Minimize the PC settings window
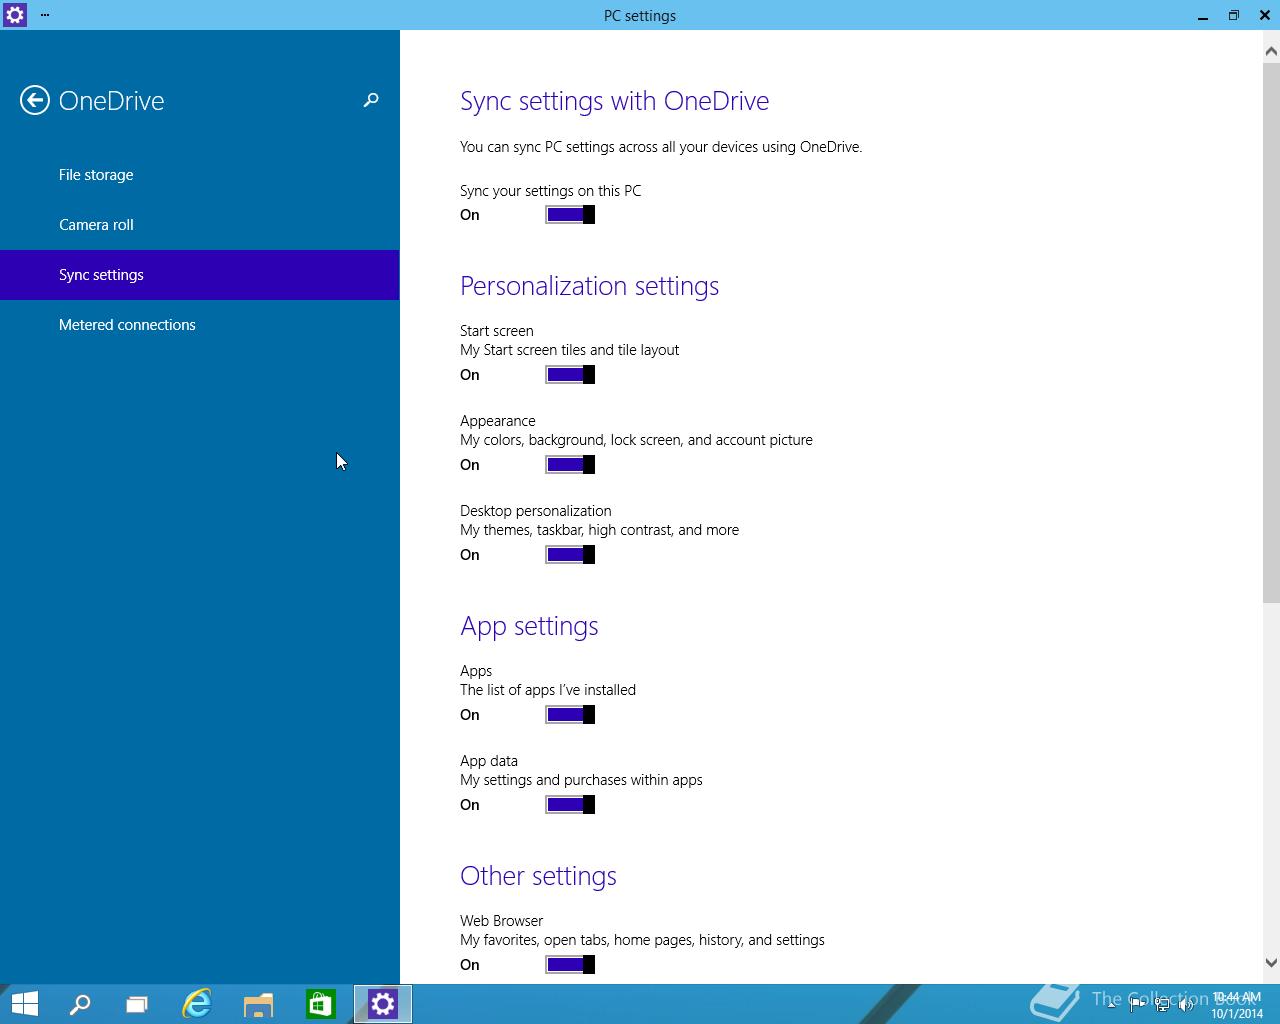Screen dimensions: 1280x1024 [x=1203, y=15]
